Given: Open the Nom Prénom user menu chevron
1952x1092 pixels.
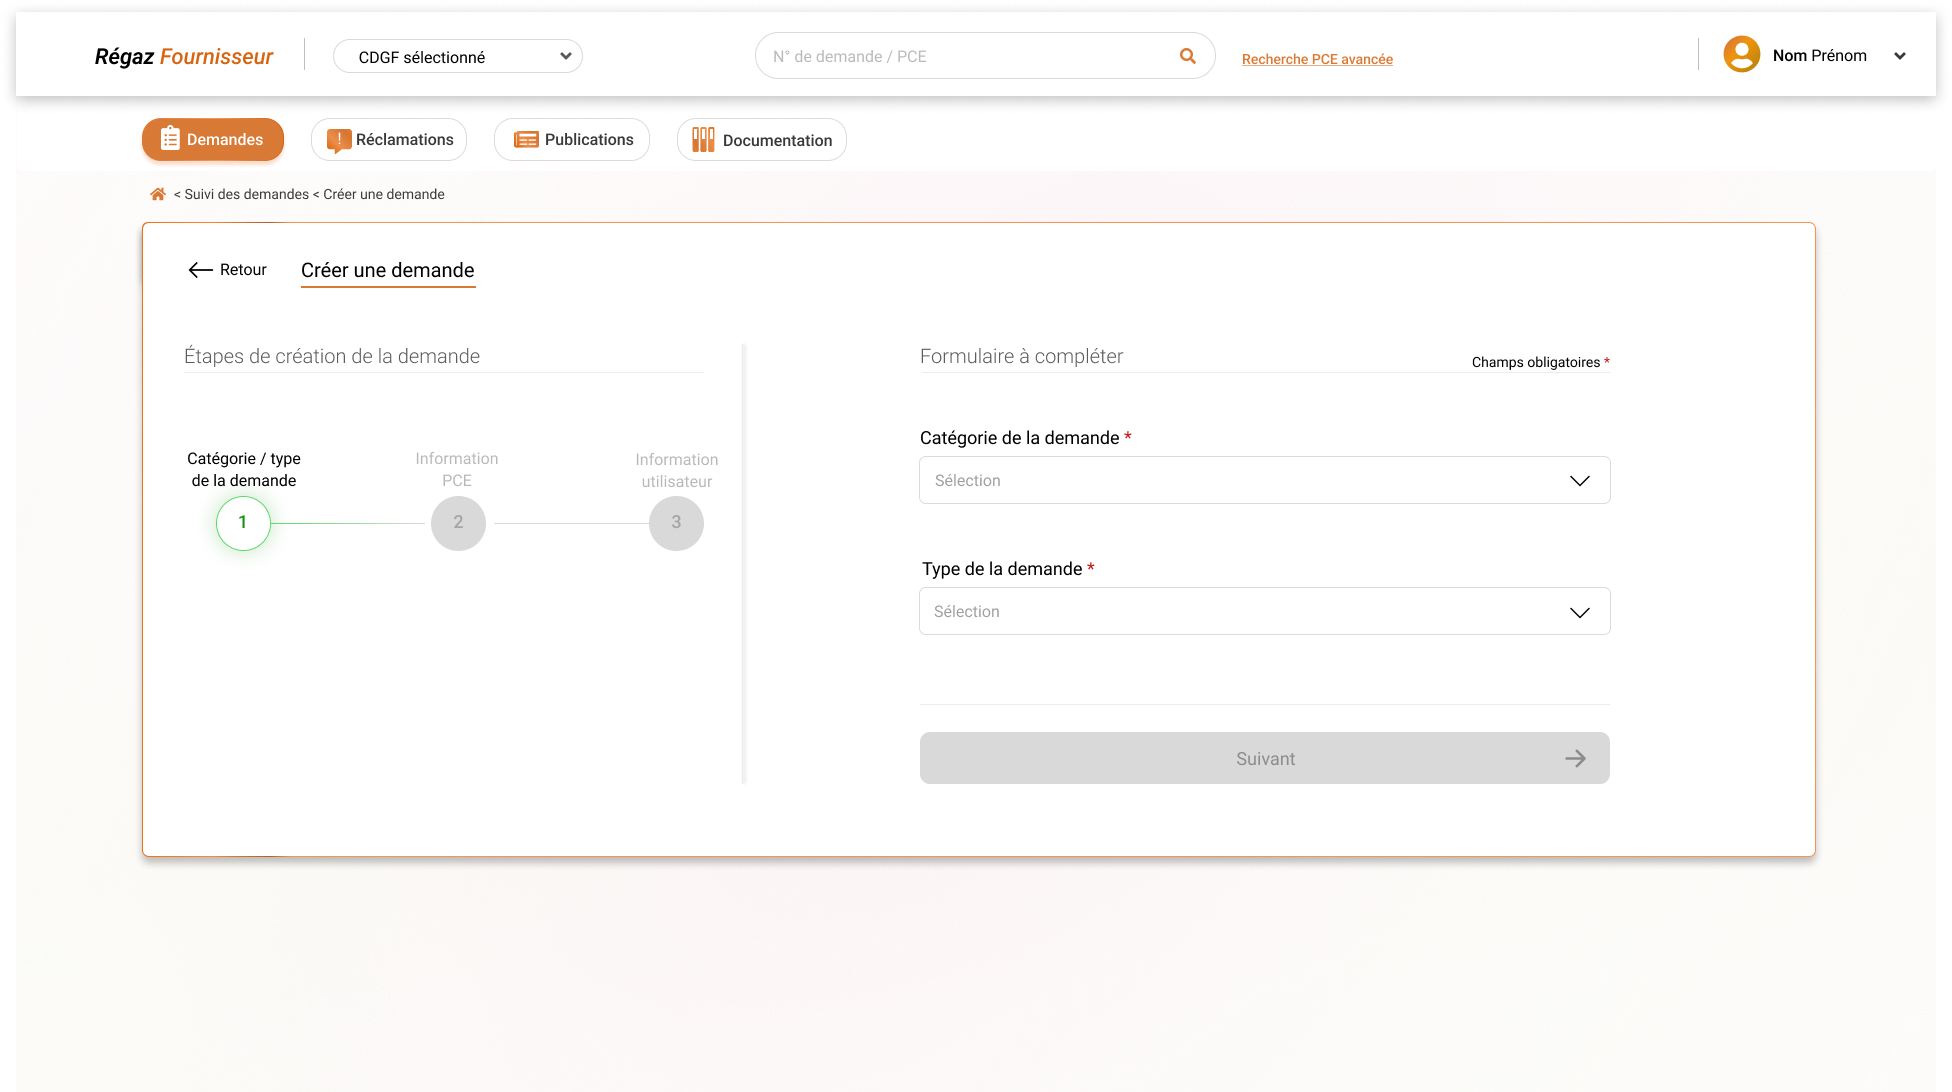Looking at the screenshot, I should pos(1899,56).
